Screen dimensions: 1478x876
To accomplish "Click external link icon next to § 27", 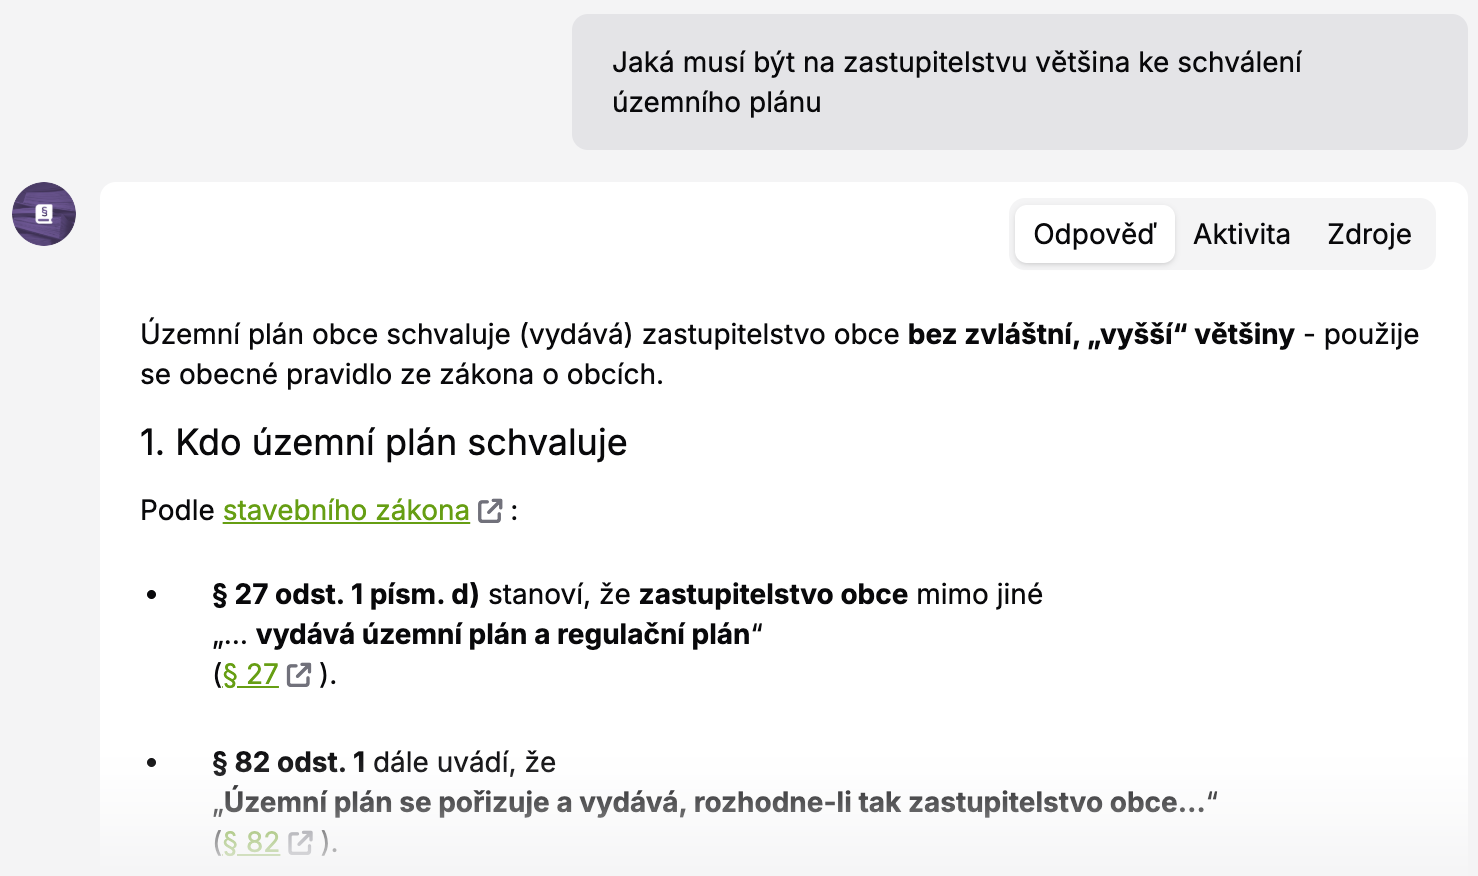I will click(299, 675).
